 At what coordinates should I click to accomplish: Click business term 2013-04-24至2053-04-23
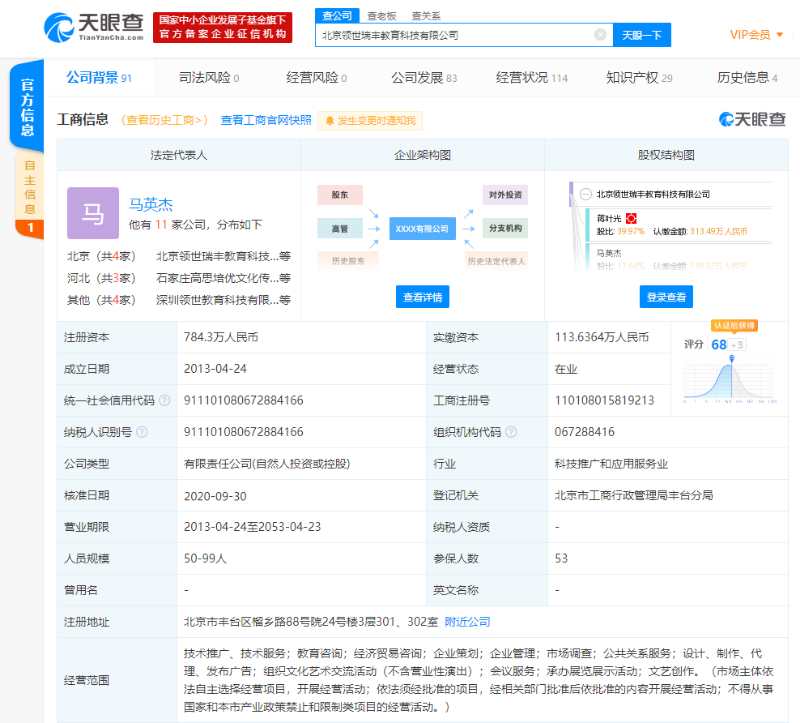(x=253, y=527)
